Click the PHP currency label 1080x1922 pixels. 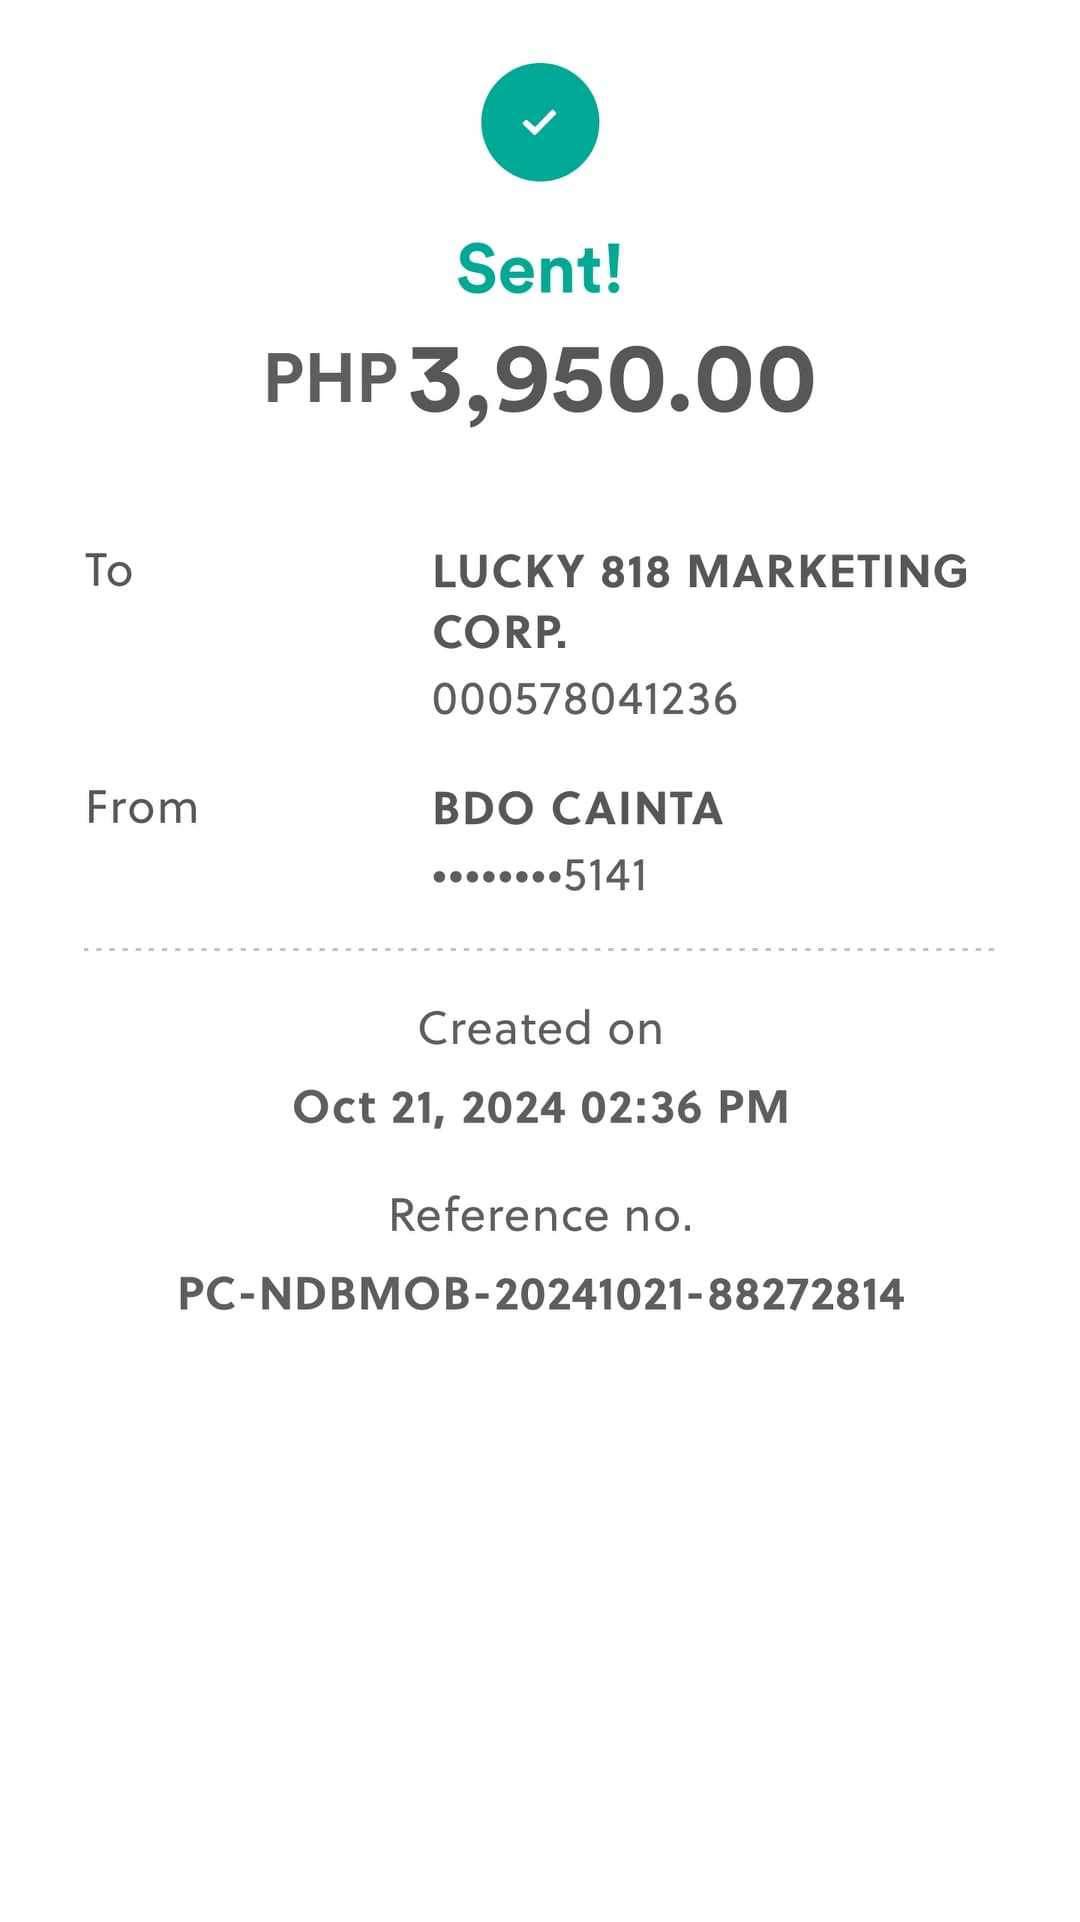[330, 380]
